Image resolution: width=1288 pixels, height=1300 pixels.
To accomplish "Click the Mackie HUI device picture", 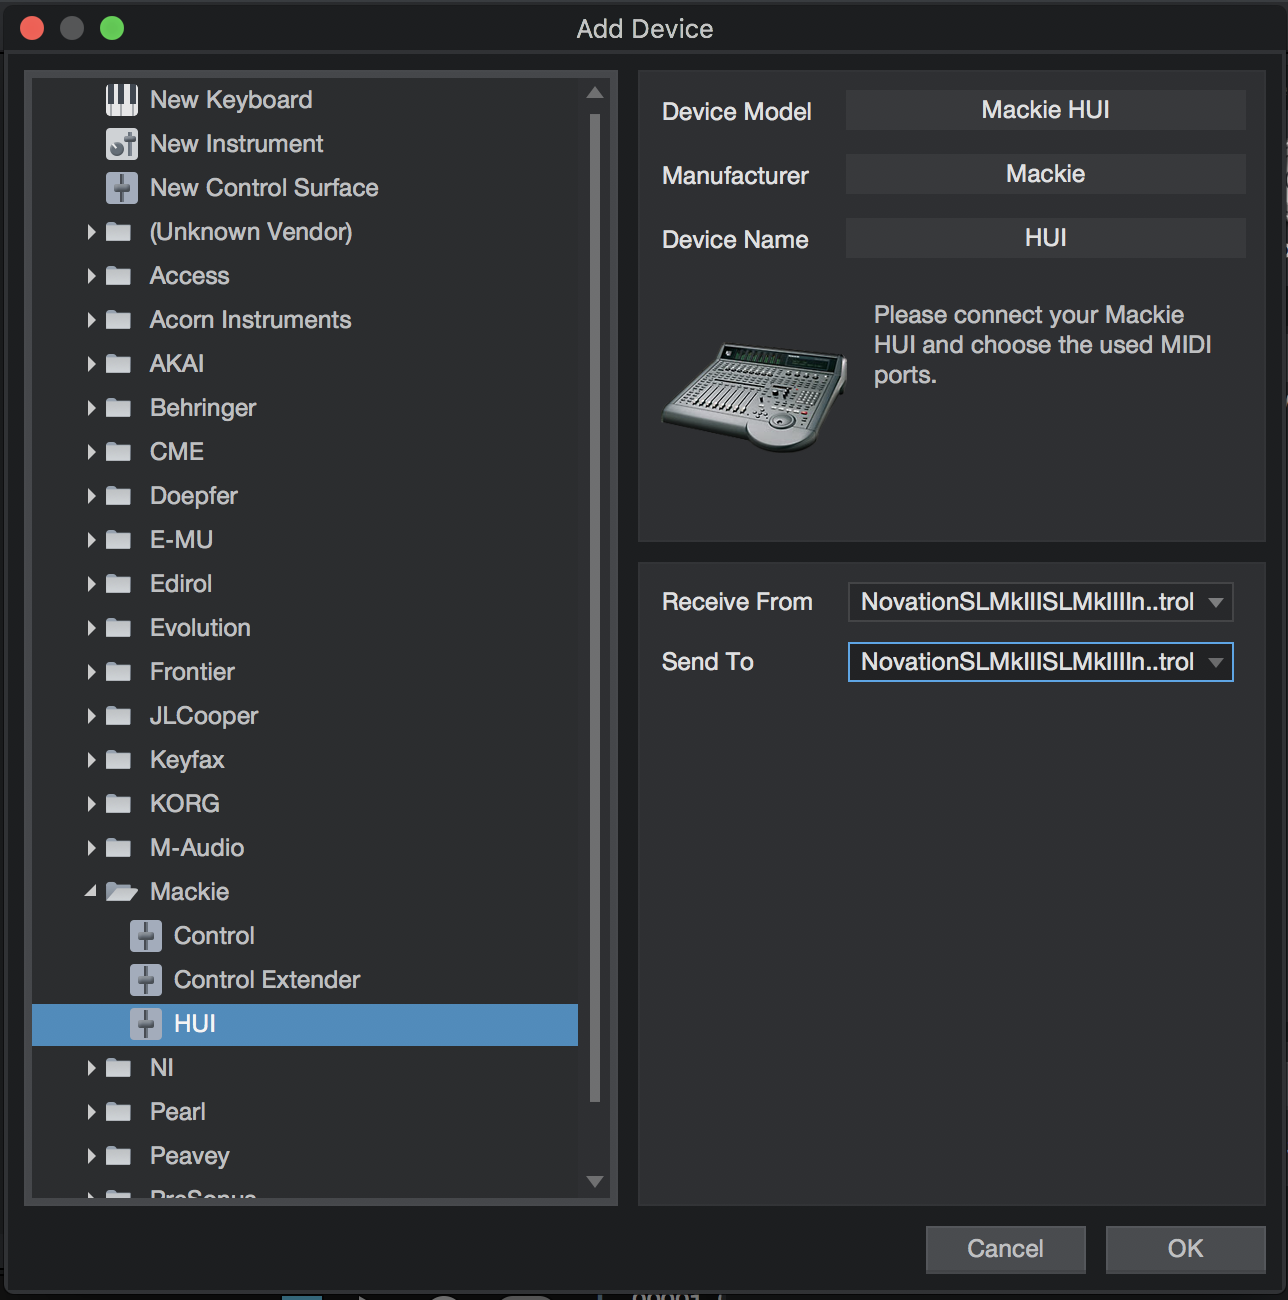I will (x=755, y=397).
